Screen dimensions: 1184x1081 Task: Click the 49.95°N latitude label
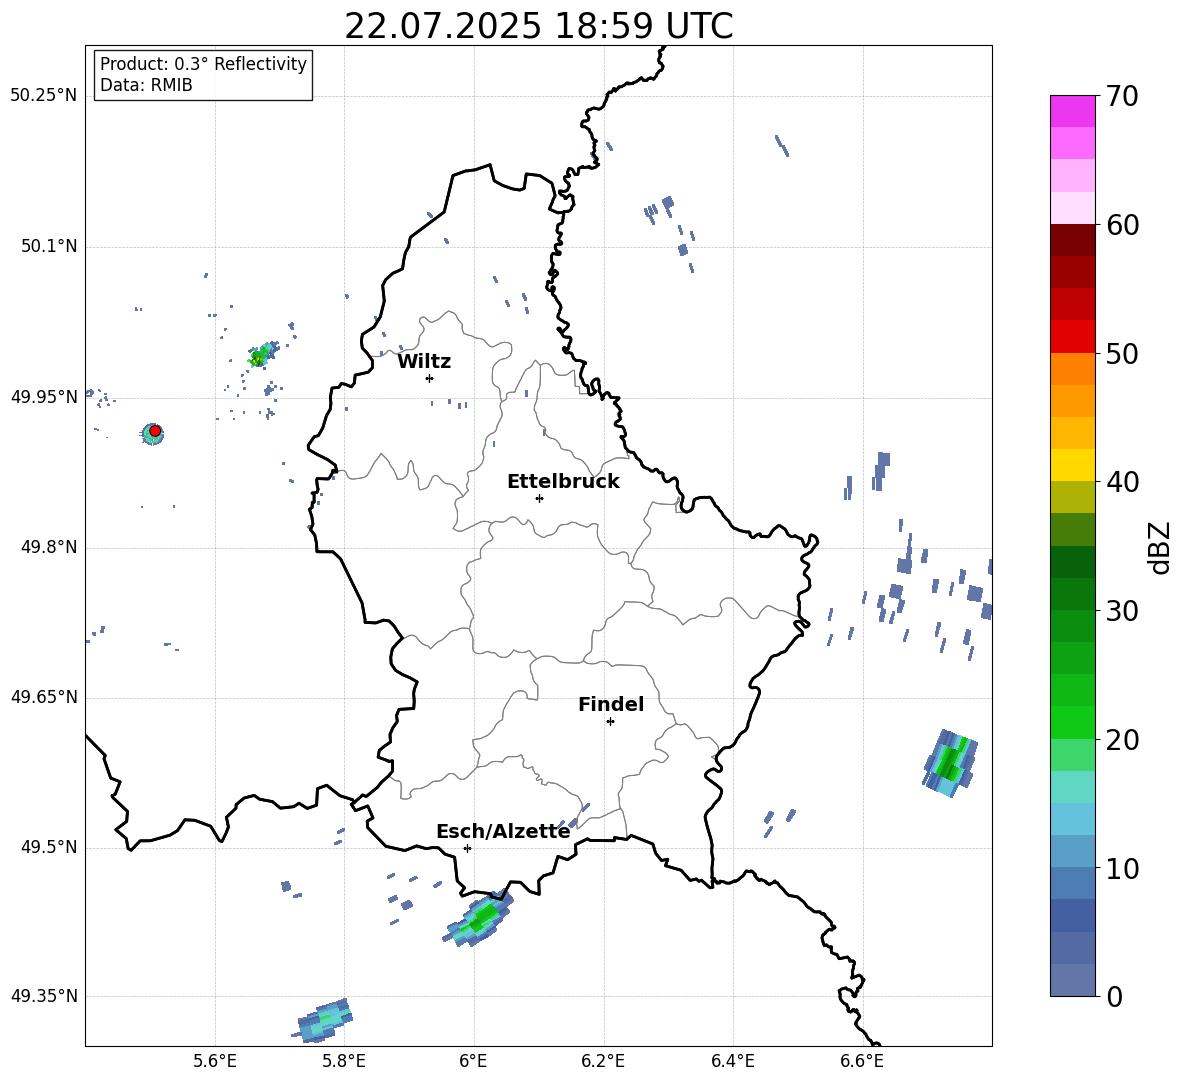pyautogui.click(x=44, y=397)
